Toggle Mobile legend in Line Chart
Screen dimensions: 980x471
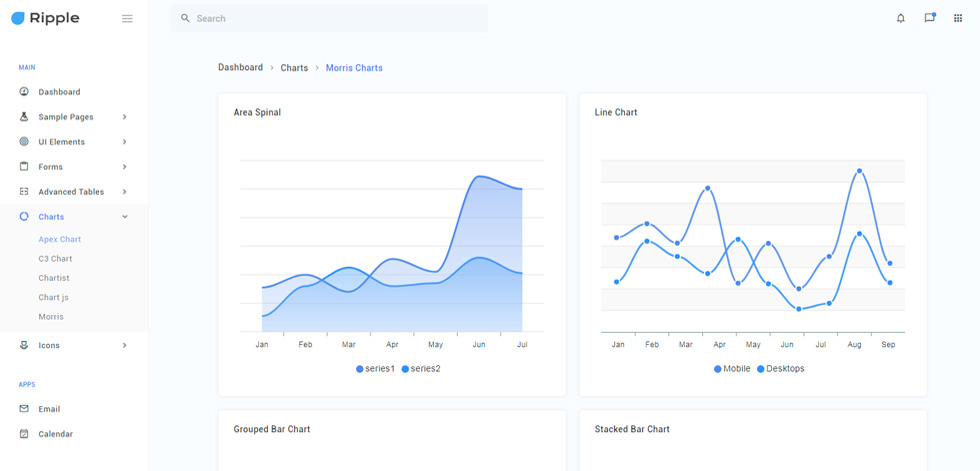tap(732, 369)
